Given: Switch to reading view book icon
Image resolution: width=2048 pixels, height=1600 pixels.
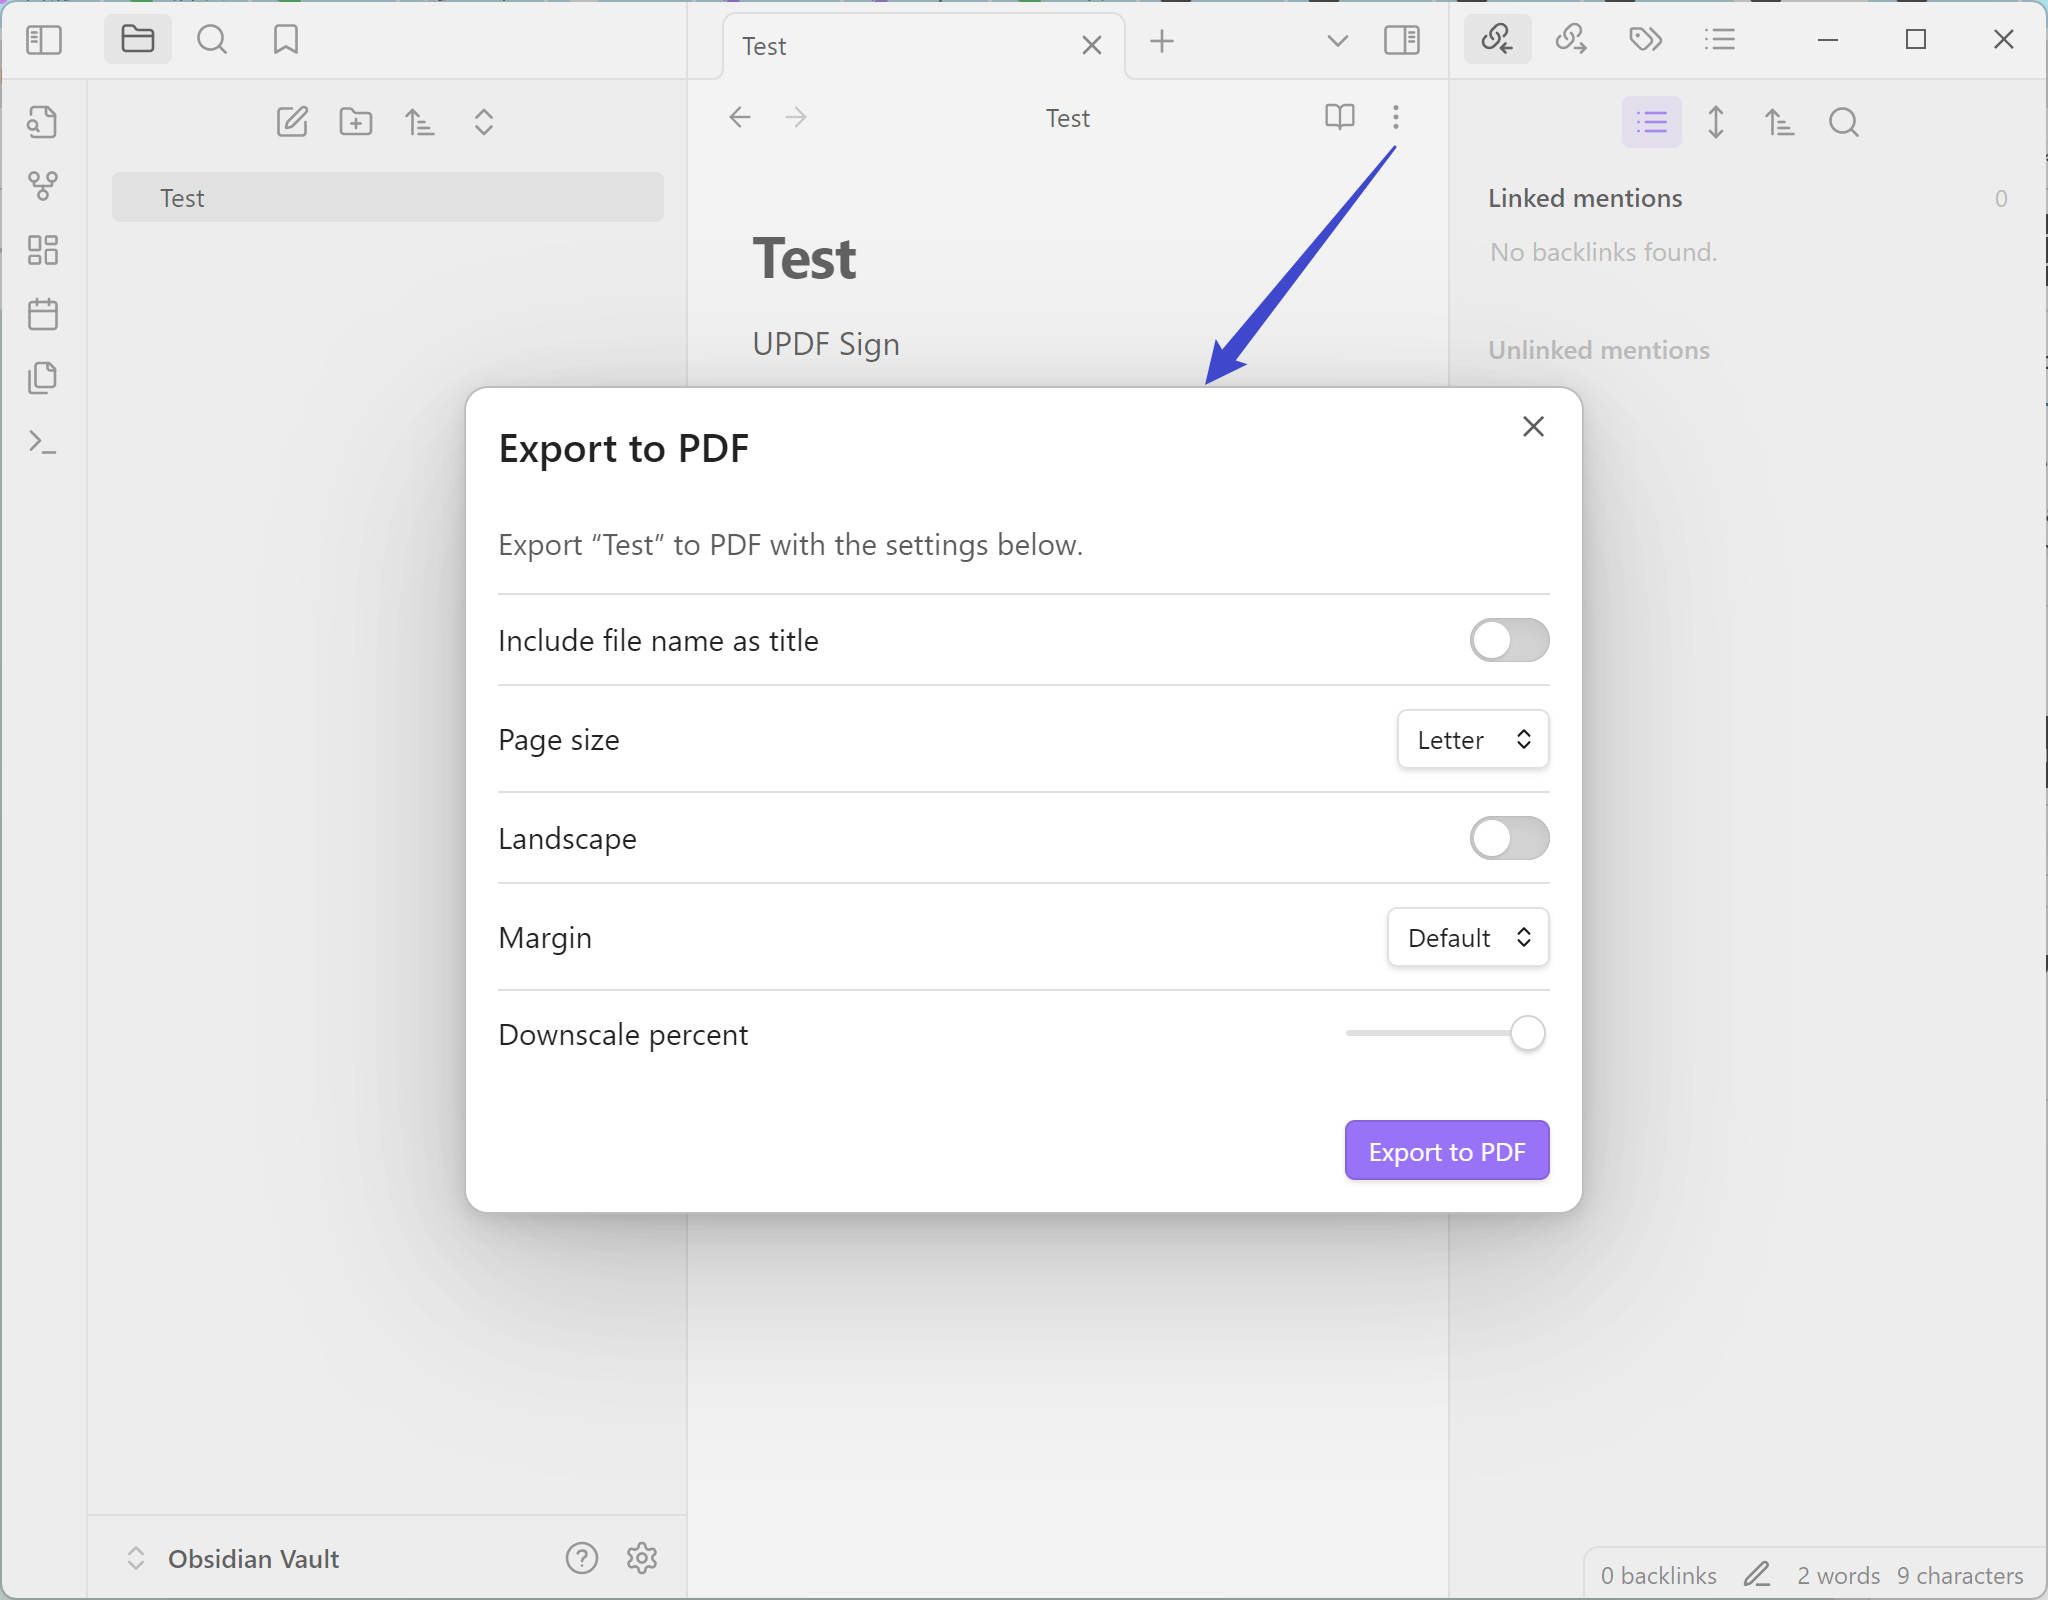Looking at the screenshot, I should pyautogui.click(x=1340, y=117).
